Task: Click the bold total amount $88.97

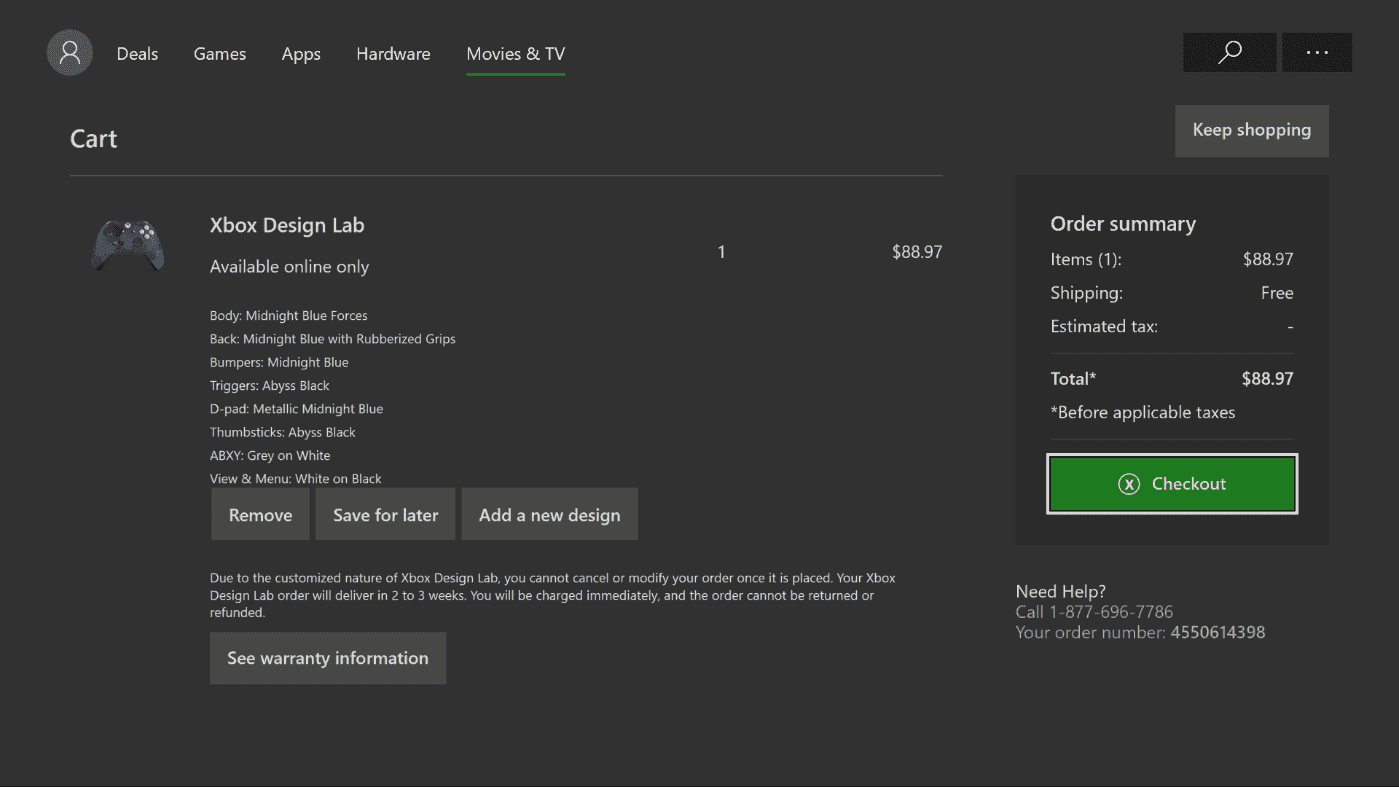Action: click(x=1268, y=379)
